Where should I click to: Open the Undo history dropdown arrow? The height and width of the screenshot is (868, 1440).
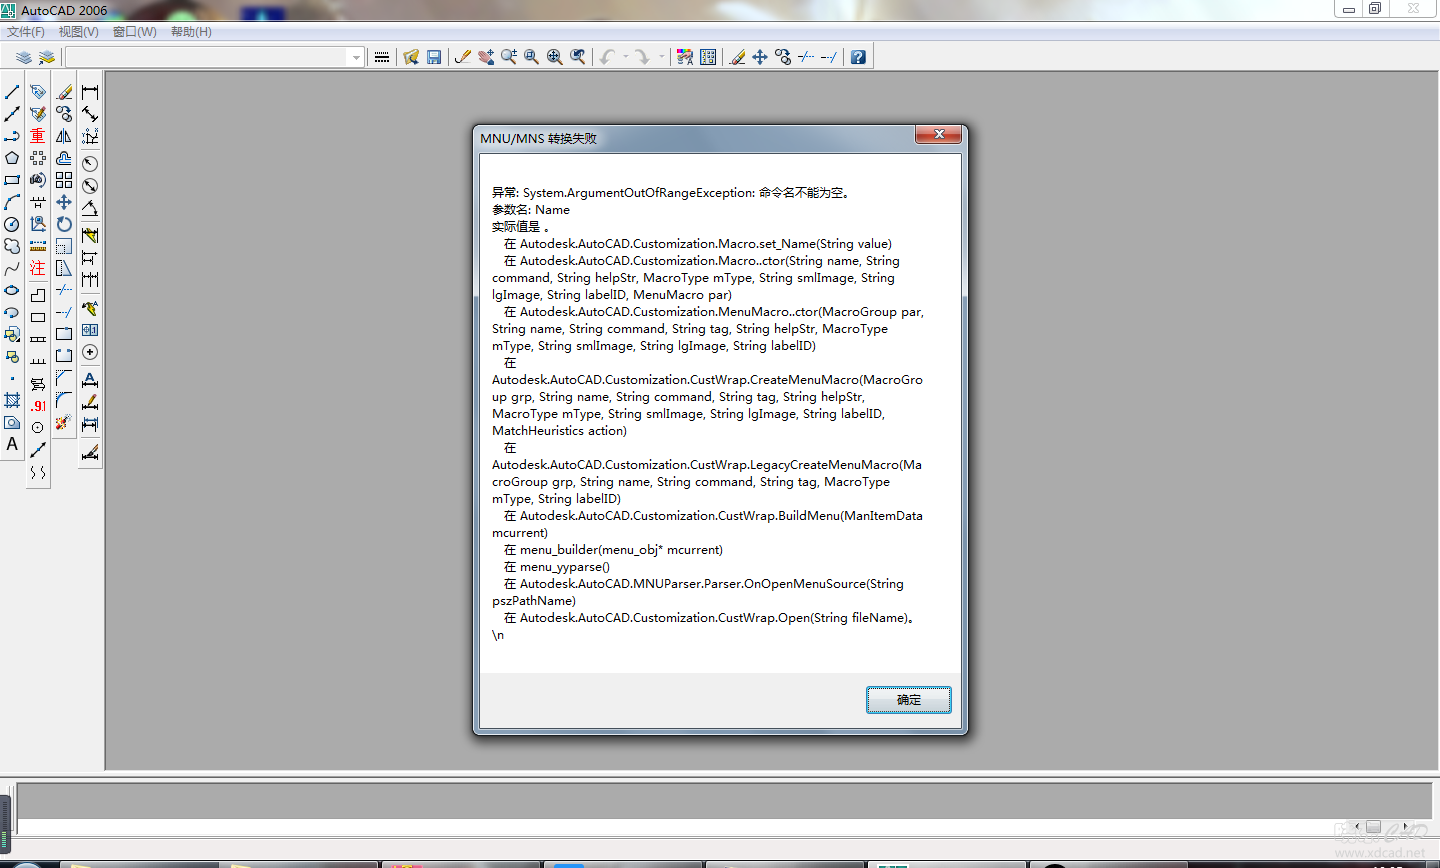(626, 57)
